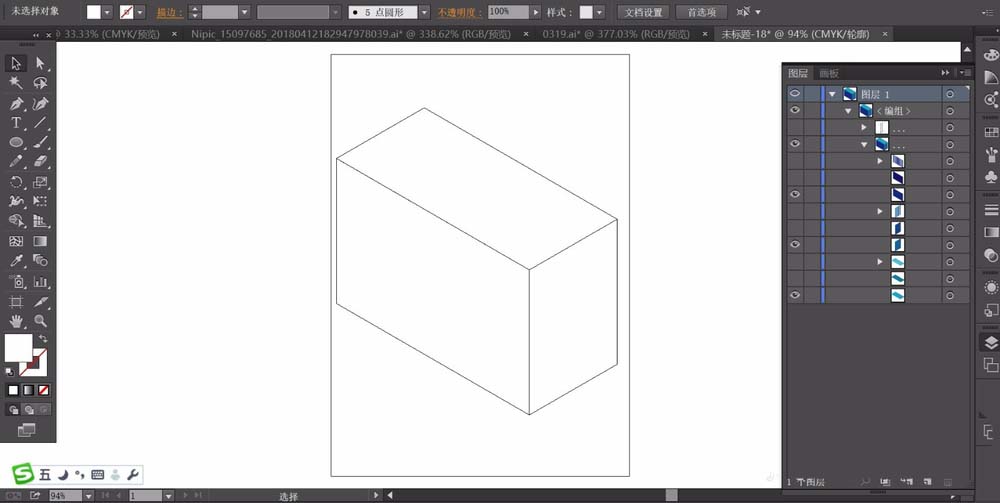The height and width of the screenshot is (503, 1000).
Task: Select the Pen tool
Action: tap(16, 103)
